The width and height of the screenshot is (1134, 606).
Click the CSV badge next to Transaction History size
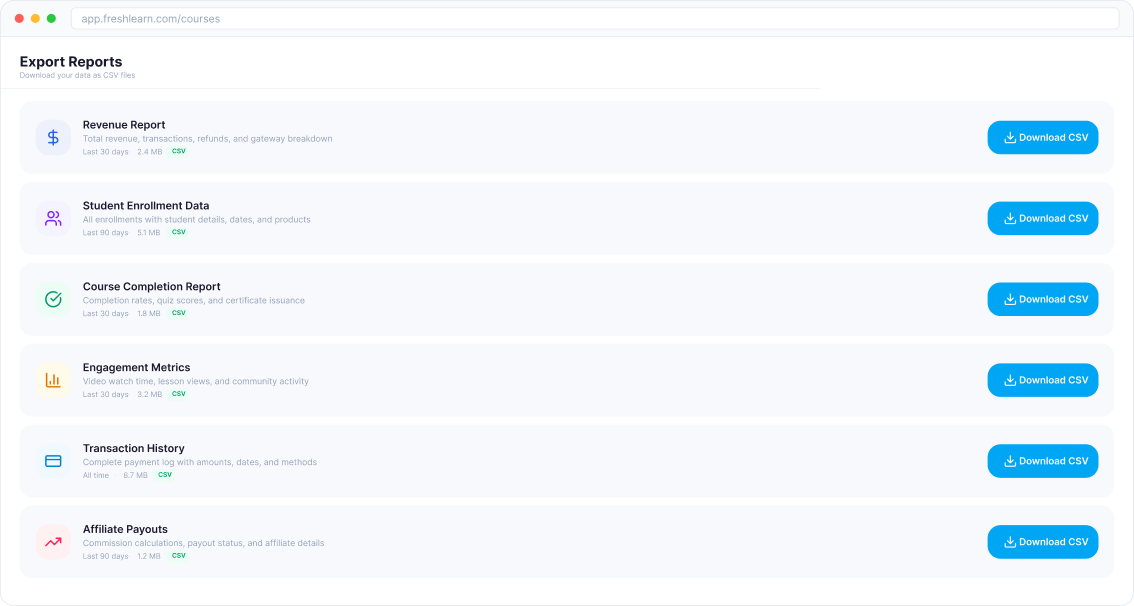coord(165,475)
